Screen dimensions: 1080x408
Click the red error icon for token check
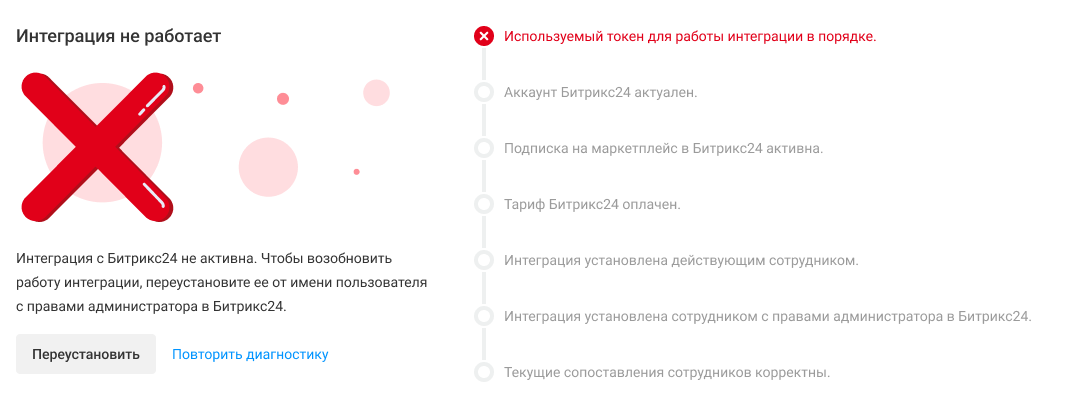484,37
